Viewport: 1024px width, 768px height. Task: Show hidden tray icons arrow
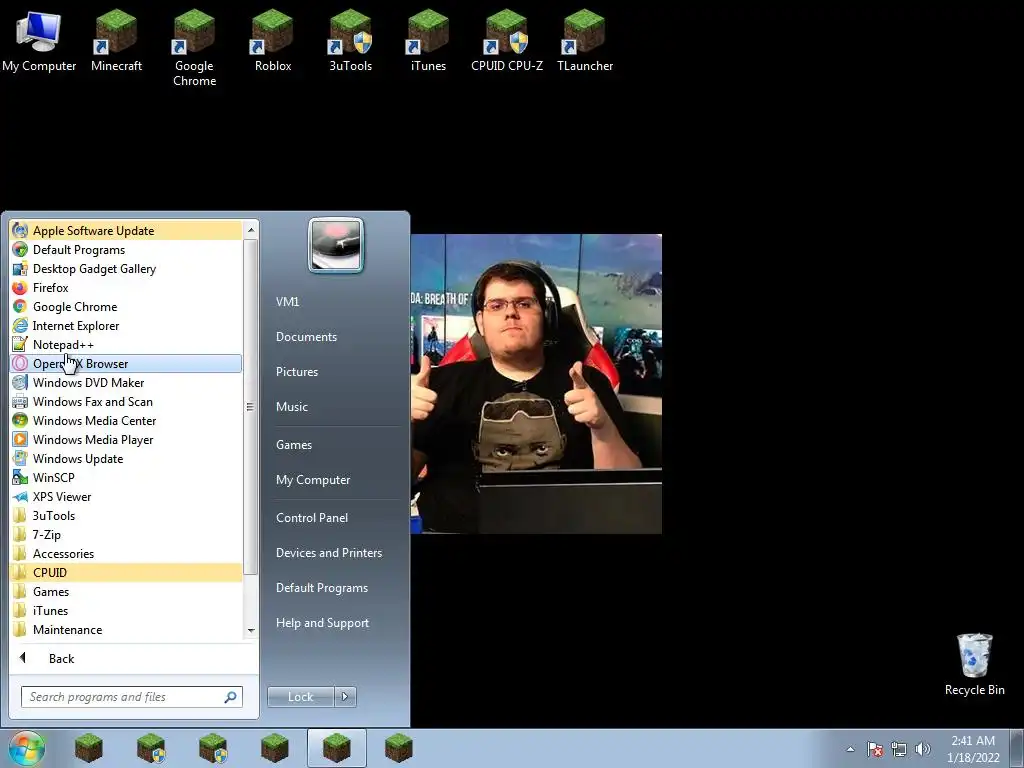click(850, 749)
